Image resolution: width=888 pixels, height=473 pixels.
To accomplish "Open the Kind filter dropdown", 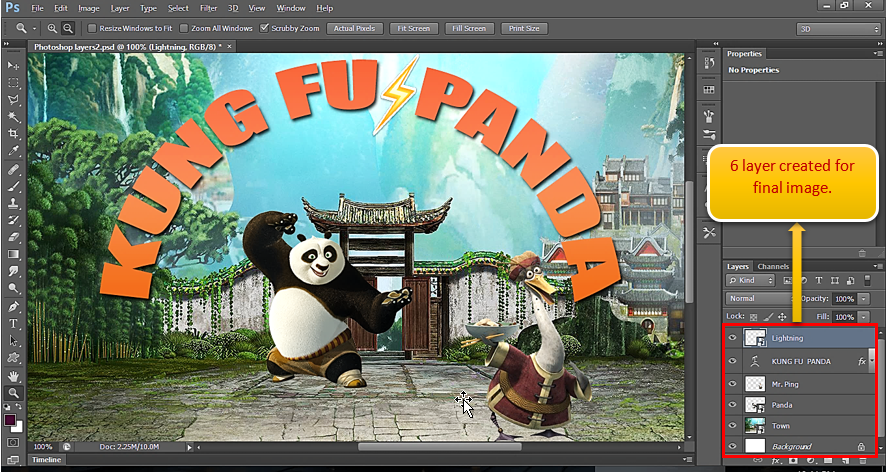I will pos(750,280).
